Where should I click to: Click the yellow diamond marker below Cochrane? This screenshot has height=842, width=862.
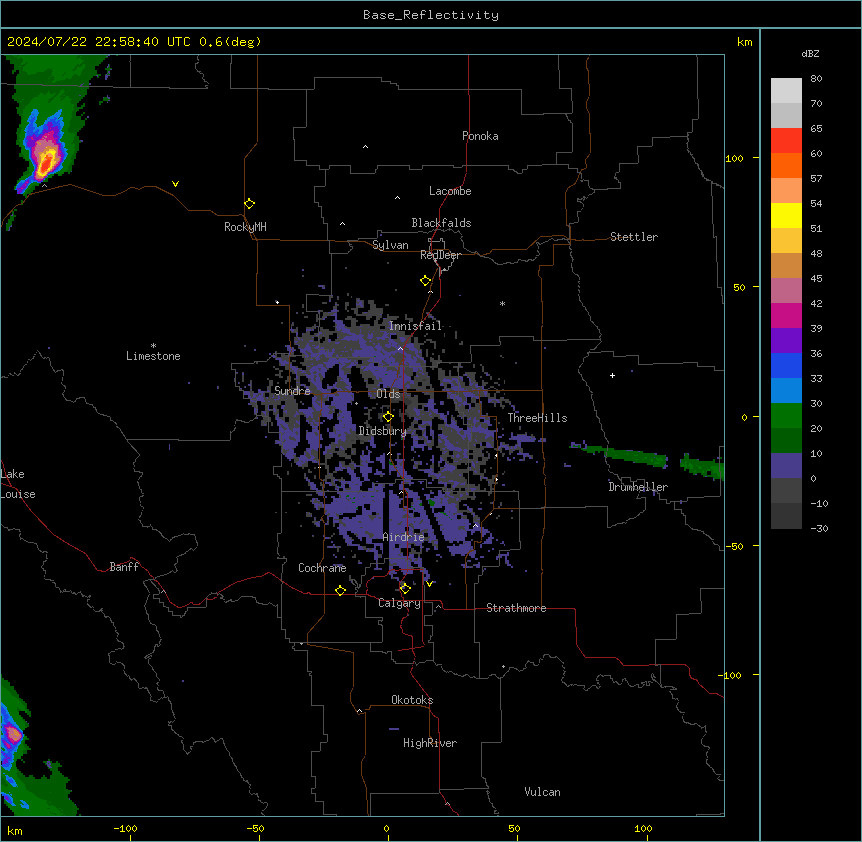[x=340, y=590]
